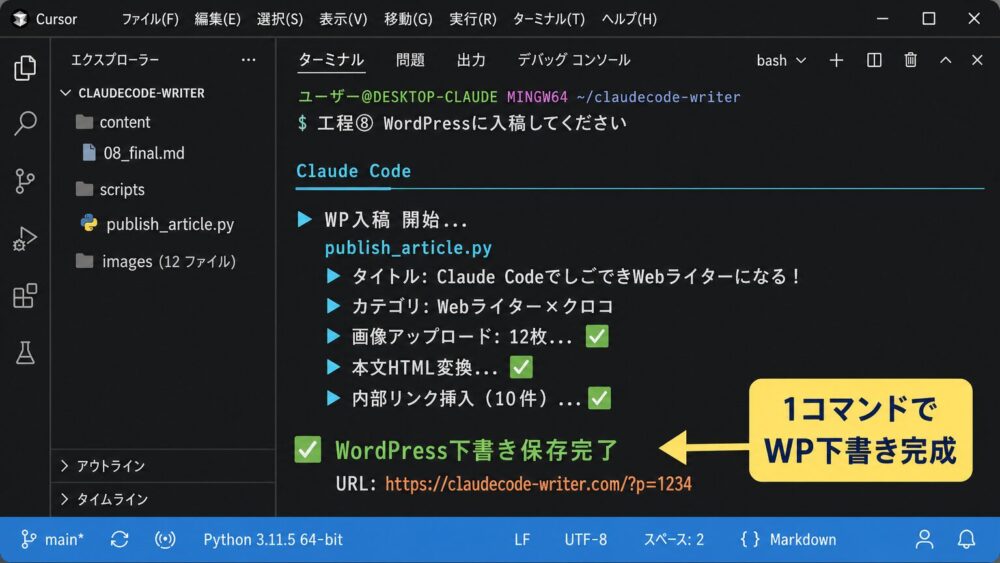Switch to the 問題 tab
1000x563 pixels.
click(410, 60)
